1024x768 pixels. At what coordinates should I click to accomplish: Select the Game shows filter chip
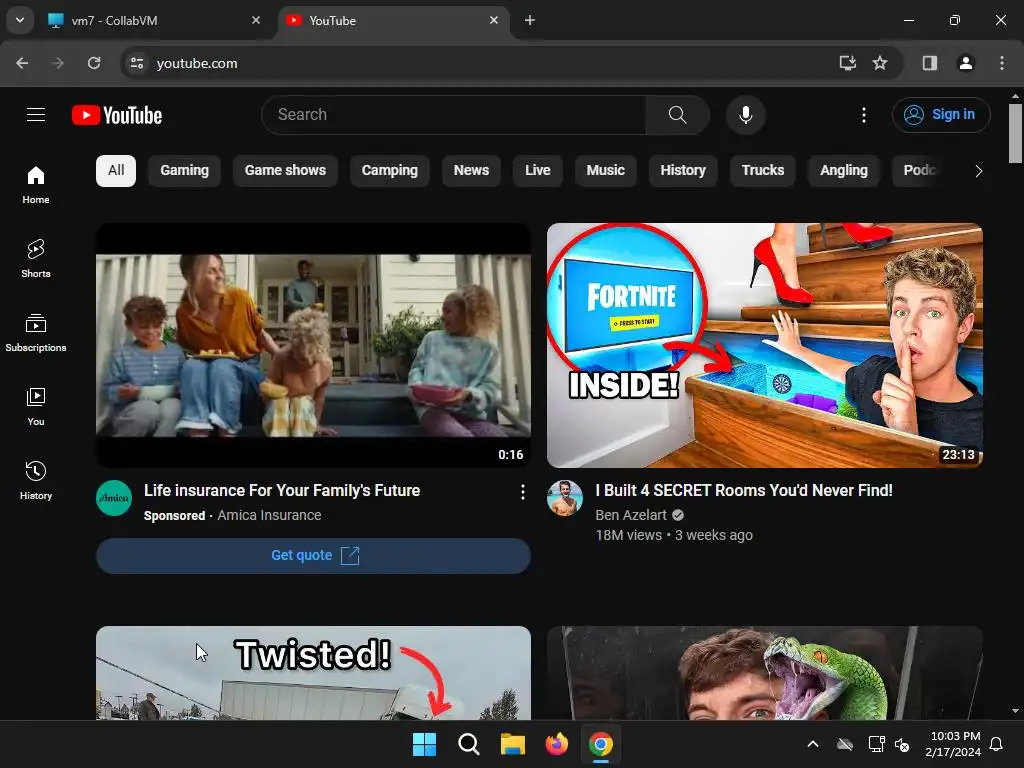coord(285,170)
